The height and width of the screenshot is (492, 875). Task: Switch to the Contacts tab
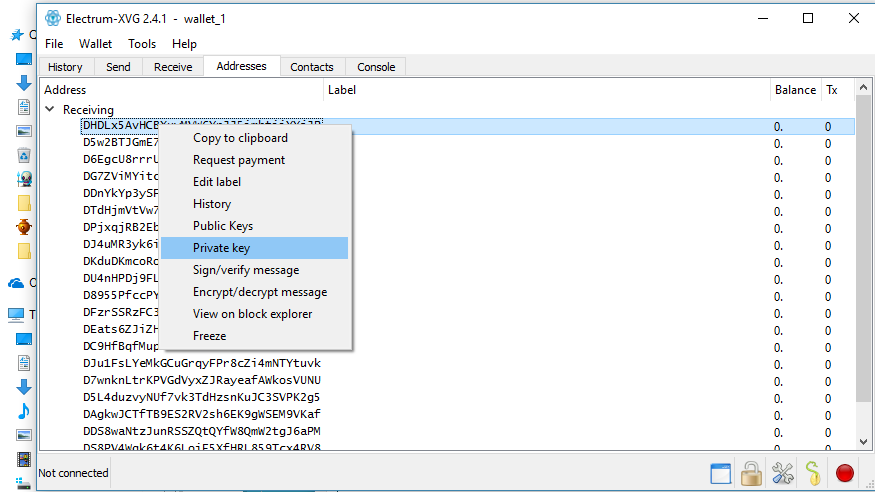[312, 67]
